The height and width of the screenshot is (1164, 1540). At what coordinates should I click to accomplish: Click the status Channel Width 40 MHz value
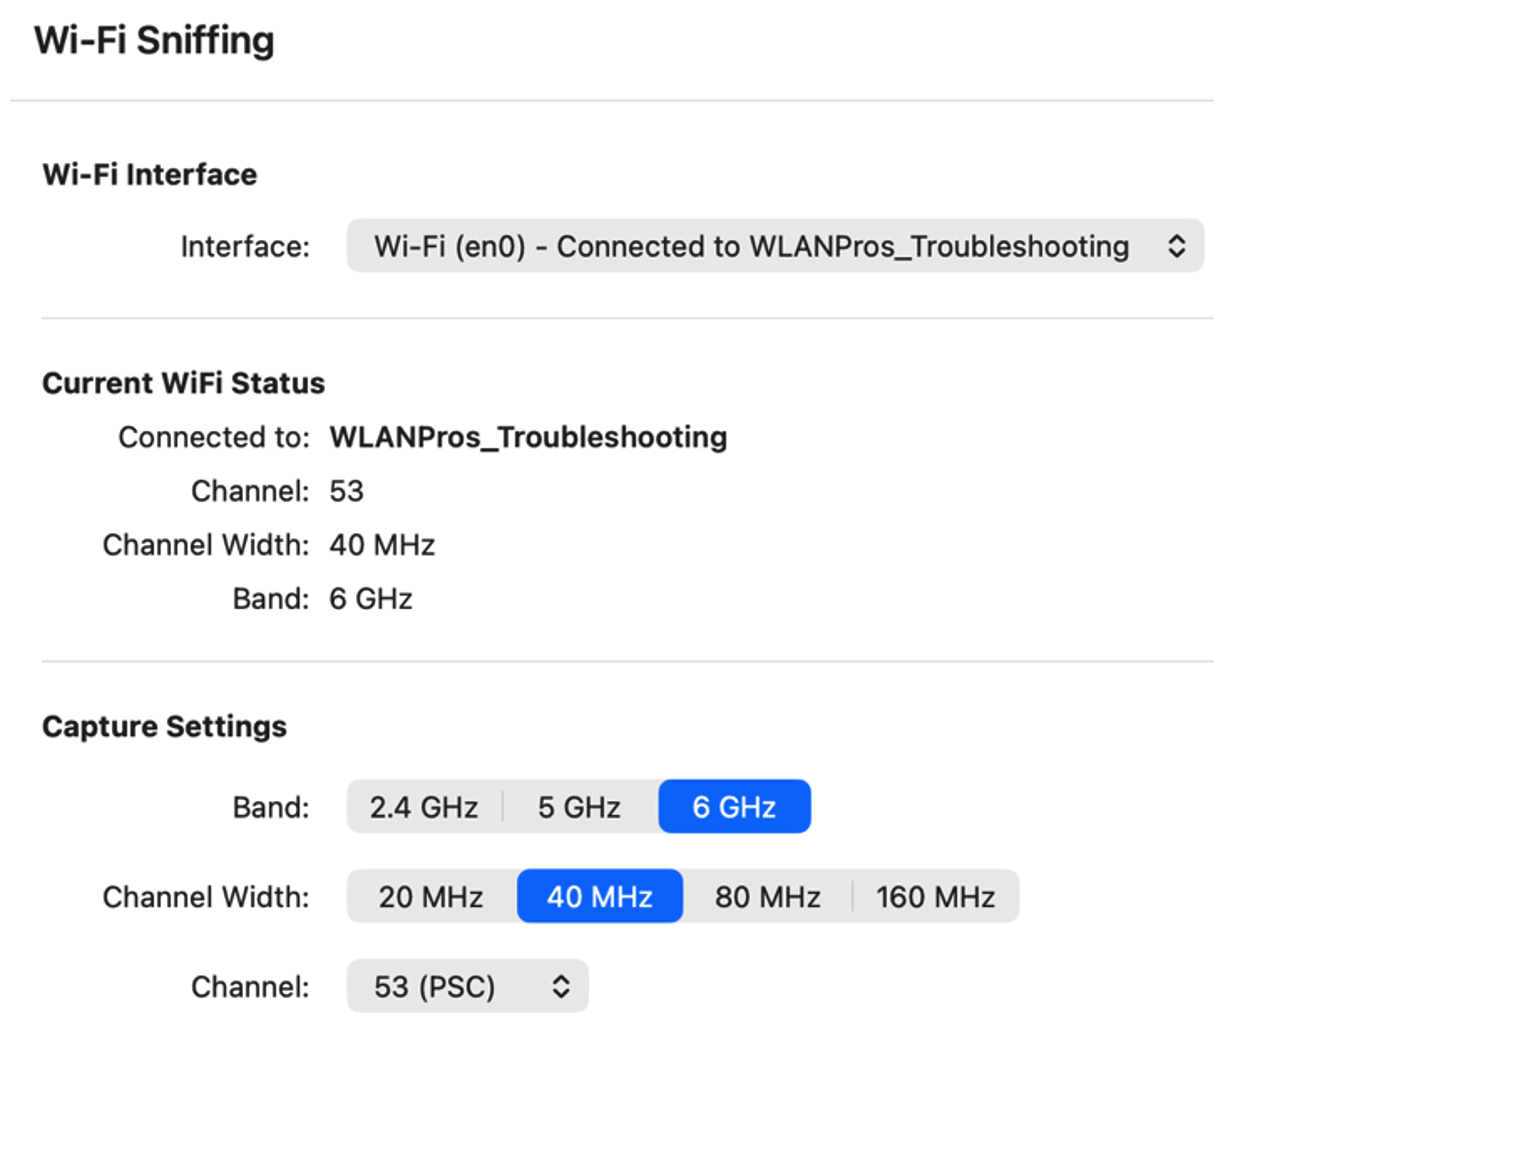[382, 545]
